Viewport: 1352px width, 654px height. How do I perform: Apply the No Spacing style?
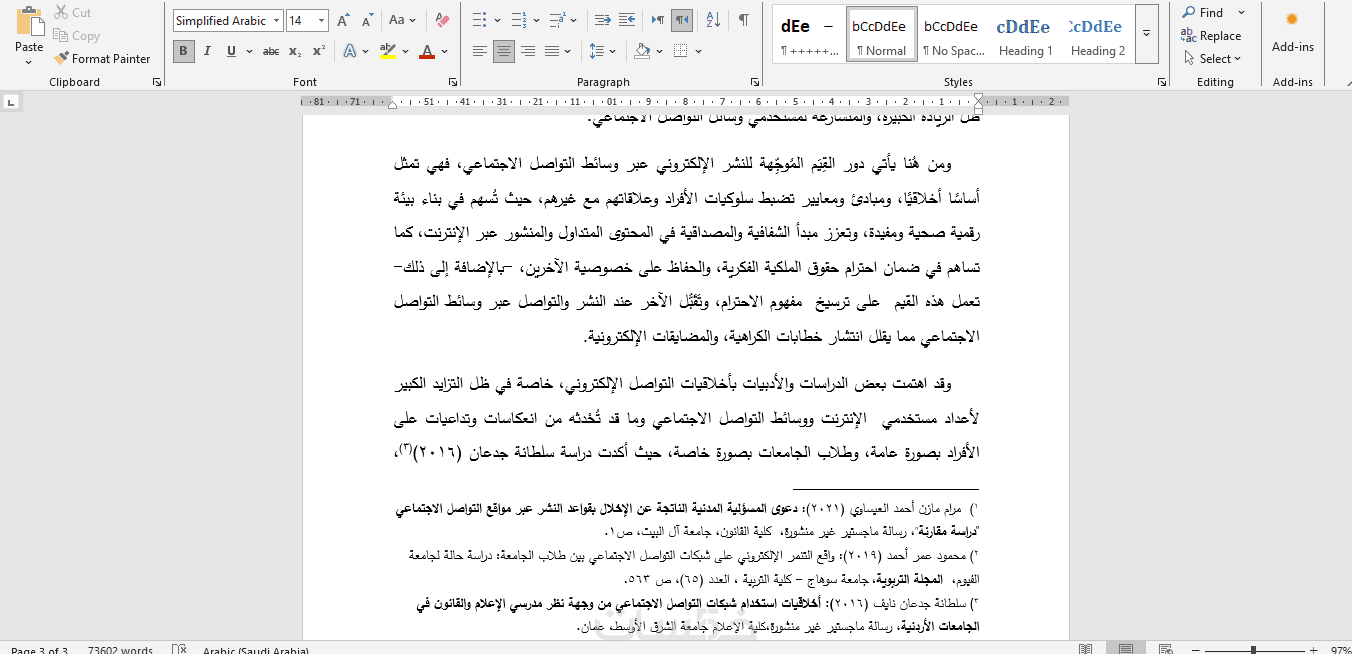(x=951, y=35)
